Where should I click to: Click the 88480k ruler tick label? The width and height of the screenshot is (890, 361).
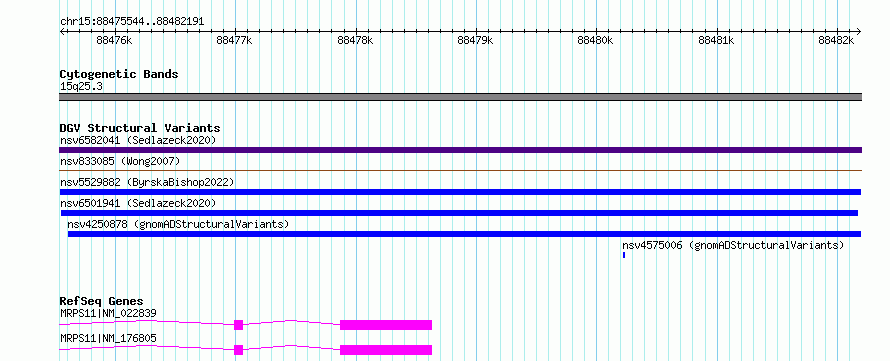click(x=596, y=40)
